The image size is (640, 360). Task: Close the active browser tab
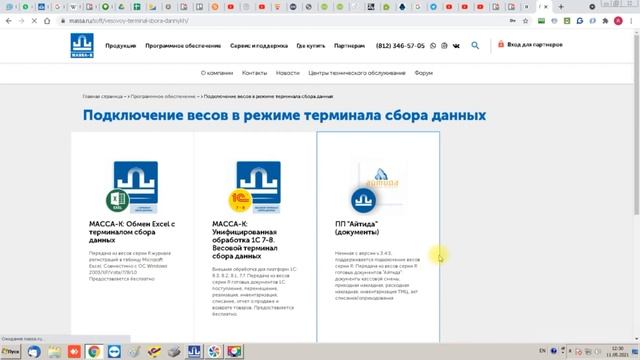(546, 7)
